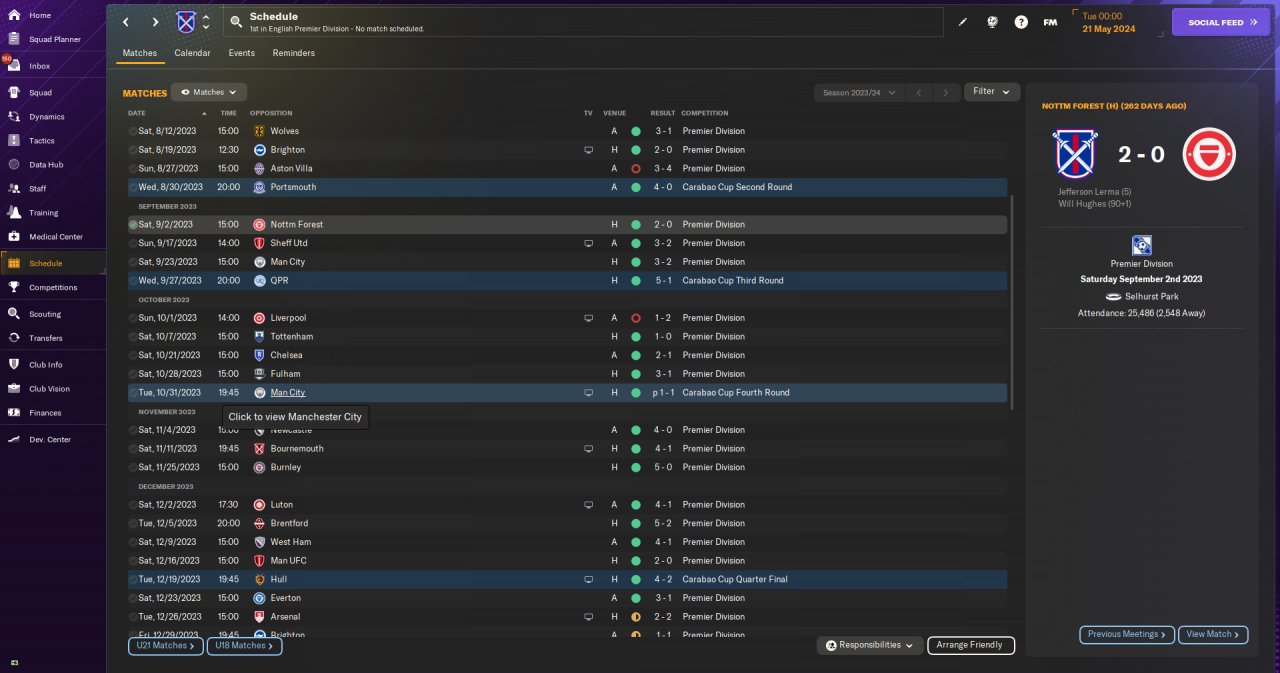The height and width of the screenshot is (673, 1280).
Task: Go to the previous season arrow
Action: pos(919,92)
